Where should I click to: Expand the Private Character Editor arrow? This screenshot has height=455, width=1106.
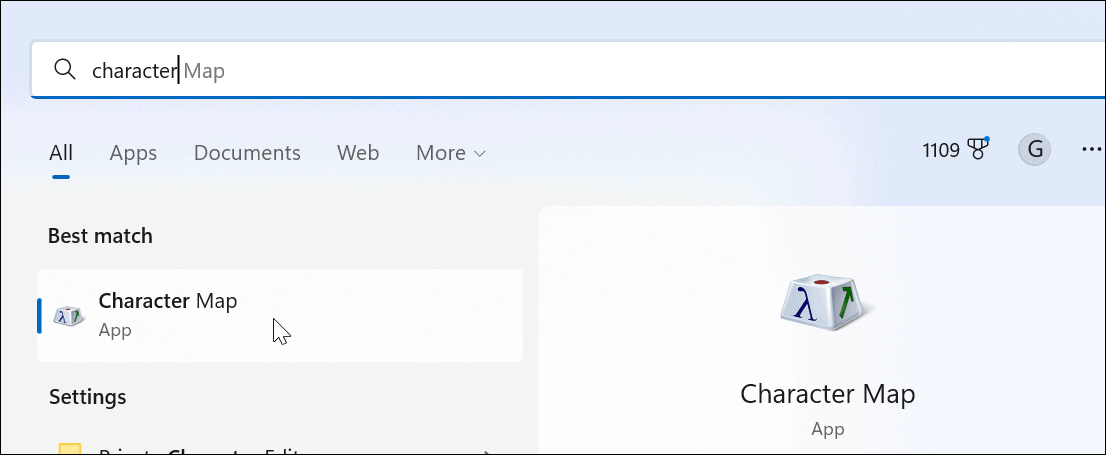click(487, 452)
